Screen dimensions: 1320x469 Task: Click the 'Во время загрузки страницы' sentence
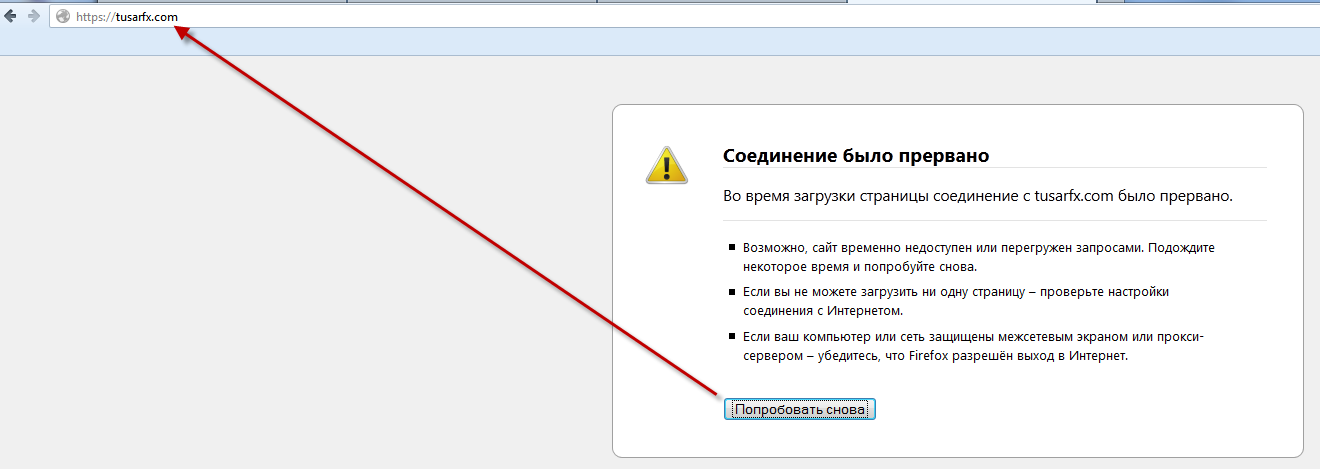coord(978,195)
